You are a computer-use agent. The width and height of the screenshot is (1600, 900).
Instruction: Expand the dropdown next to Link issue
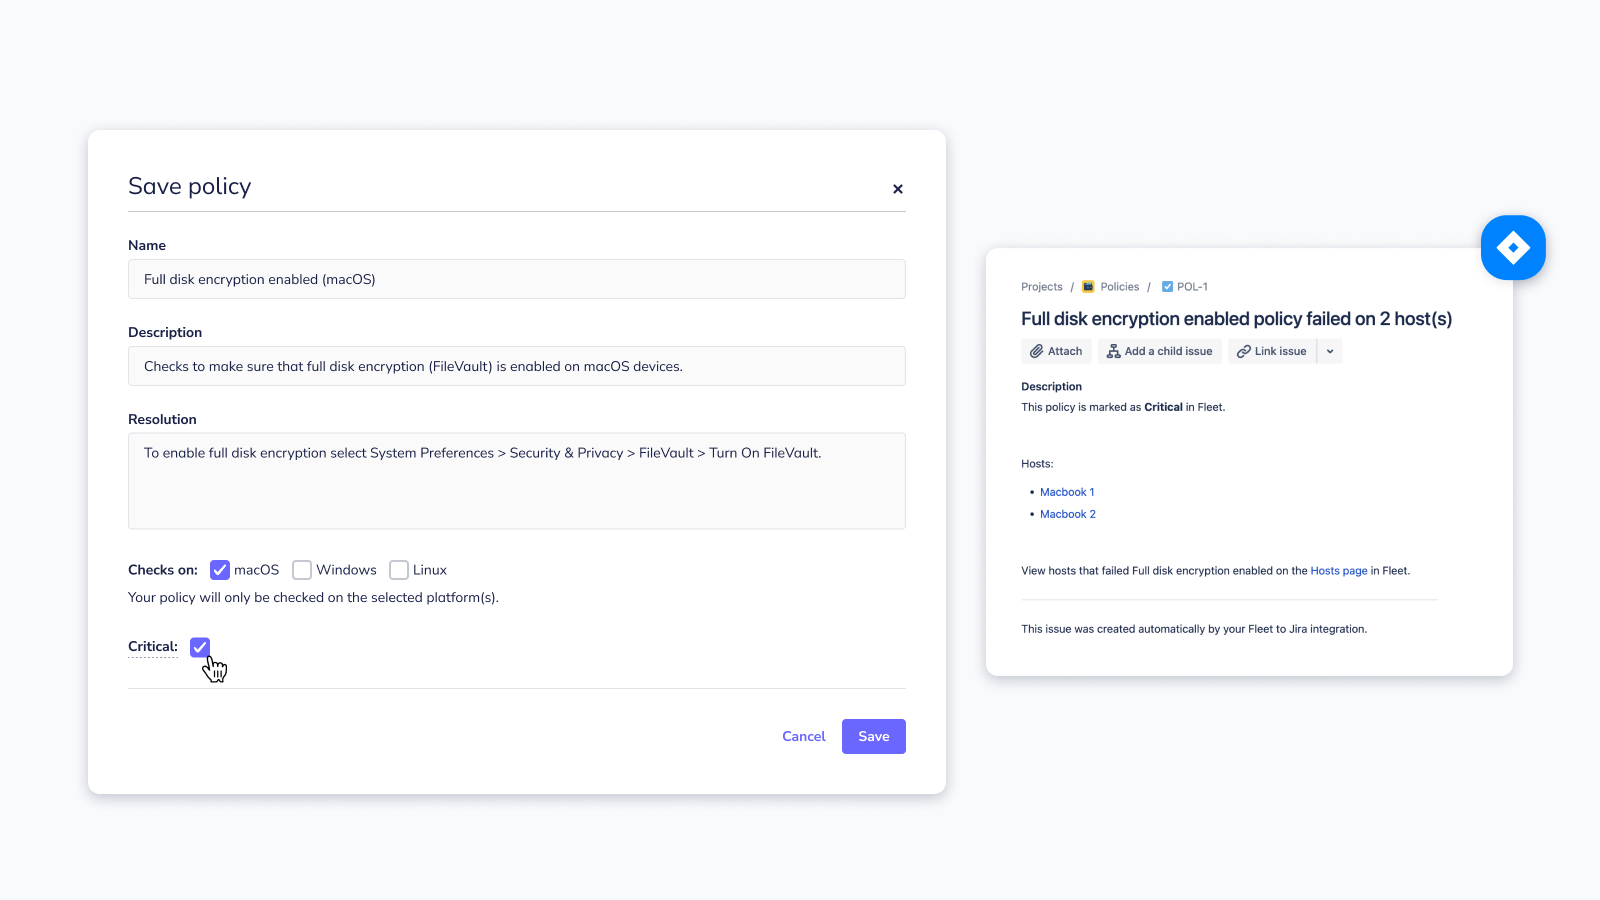[x=1330, y=351]
